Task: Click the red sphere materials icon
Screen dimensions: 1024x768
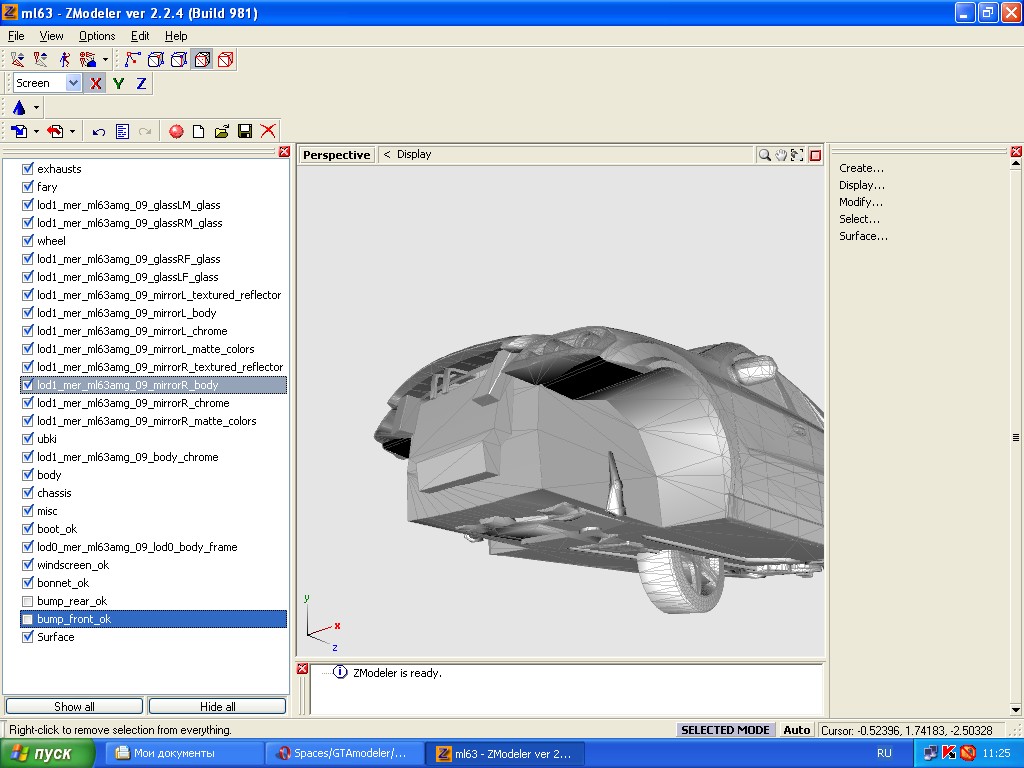Action: click(176, 131)
